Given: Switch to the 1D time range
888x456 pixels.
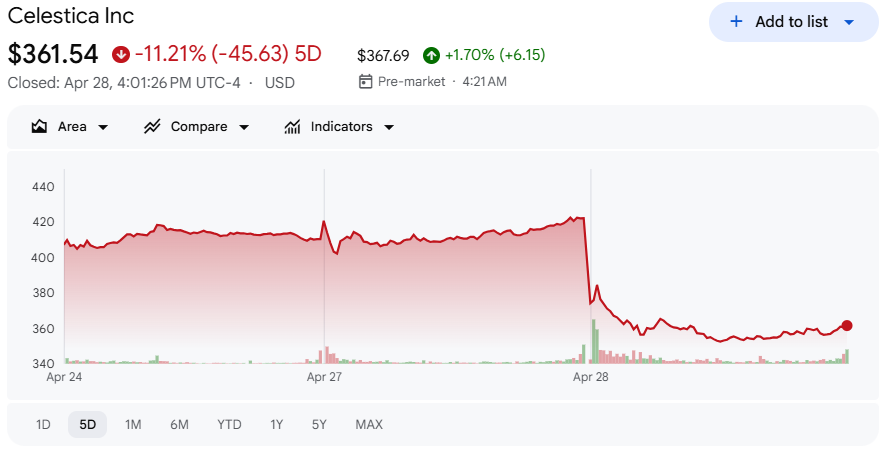Looking at the screenshot, I should click(43, 424).
